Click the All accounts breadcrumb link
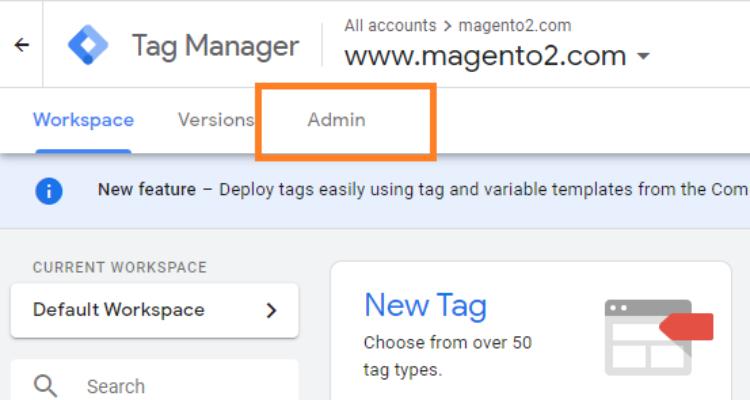 [390, 25]
